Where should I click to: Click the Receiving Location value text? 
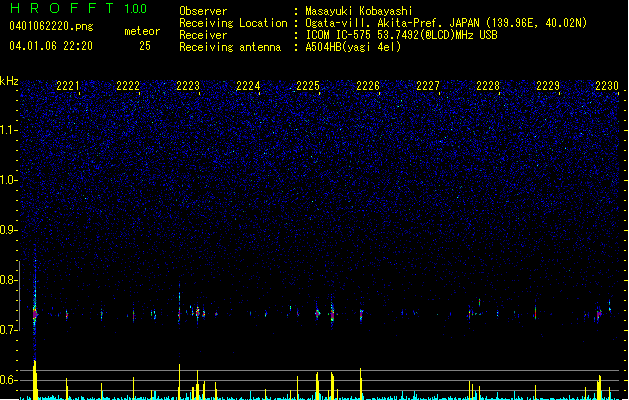pyautogui.click(x=446, y=23)
